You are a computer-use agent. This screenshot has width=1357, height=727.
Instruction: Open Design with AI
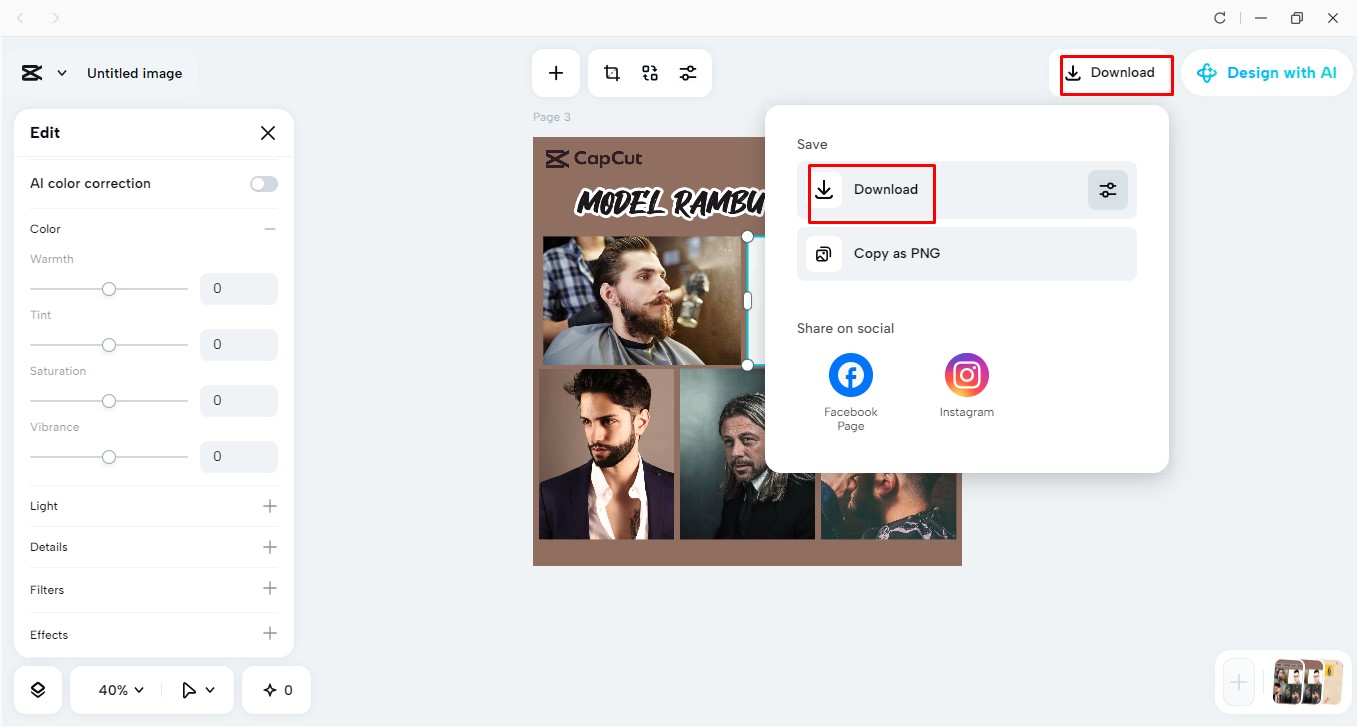[x=1267, y=73]
